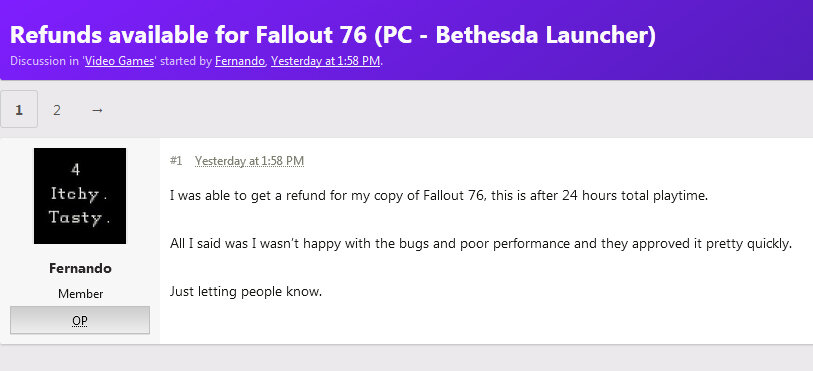The image size is (813, 371).
Task: Open the 'Video Games' forum link
Action: click(x=119, y=61)
